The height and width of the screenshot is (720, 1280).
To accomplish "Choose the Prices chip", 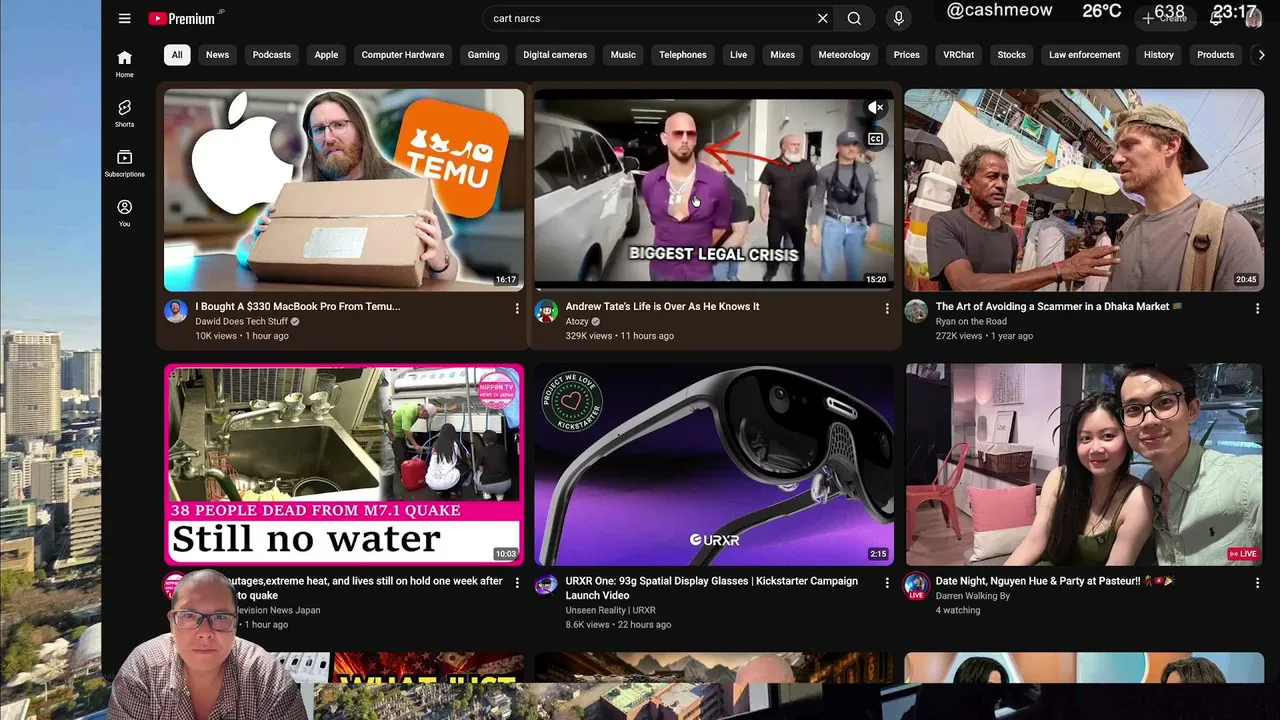I will click(907, 55).
